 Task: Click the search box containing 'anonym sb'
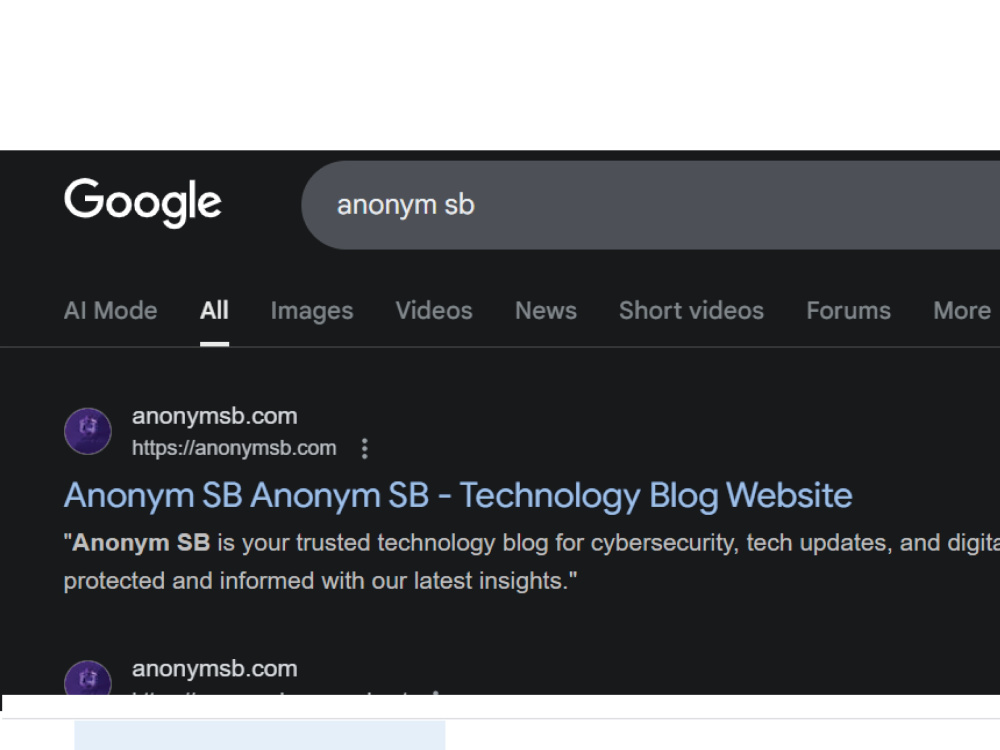pyautogui.click(x=651, y=205)
